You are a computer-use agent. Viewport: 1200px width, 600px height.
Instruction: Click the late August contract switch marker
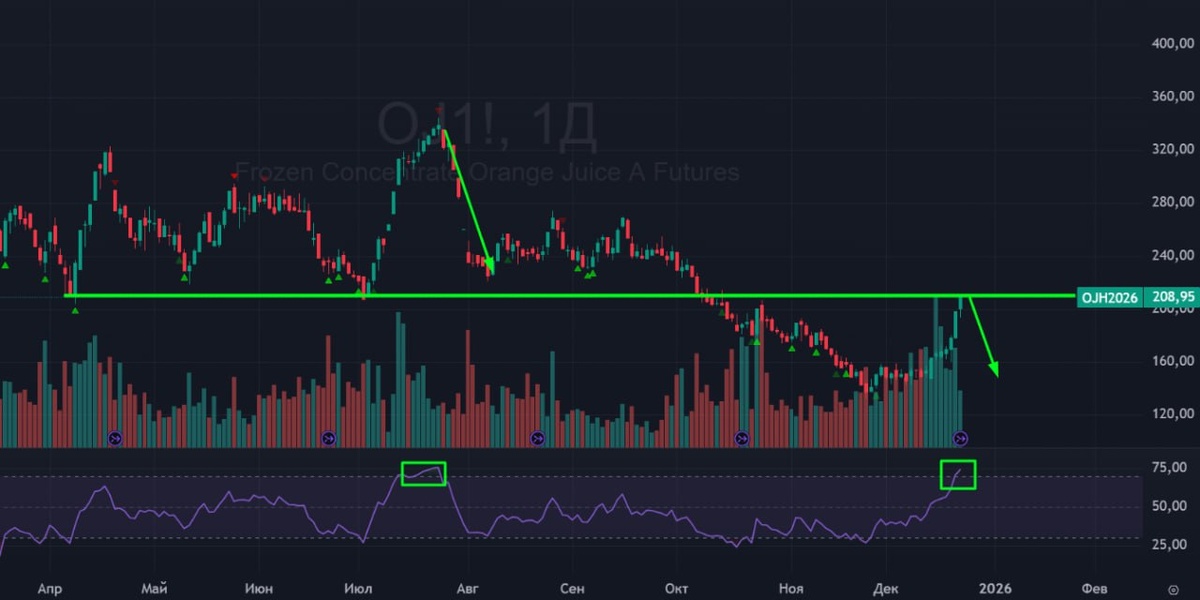537,438
